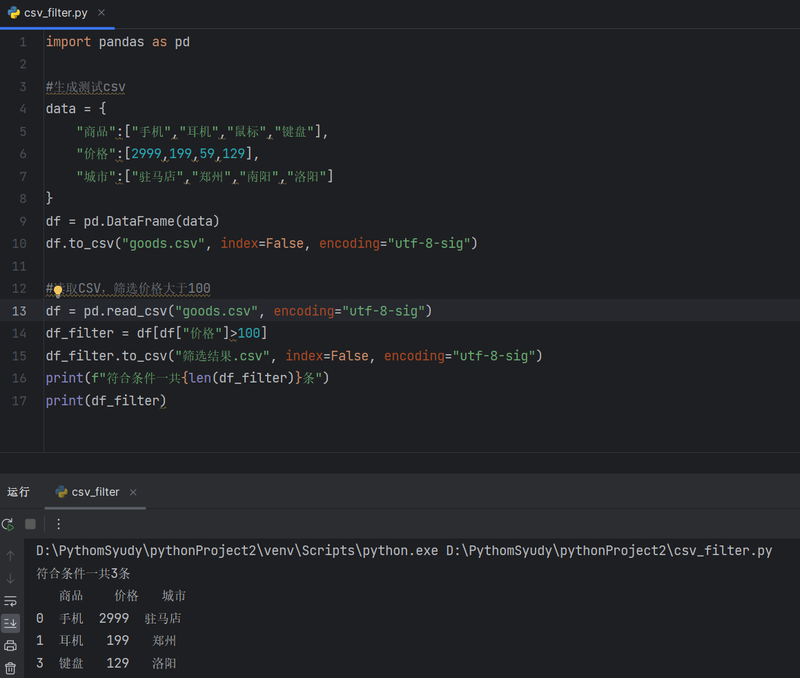Click the python icon on csv_filter.py tab
The width and height of the screenshot is (800, 678).
(x=14, y=13)
